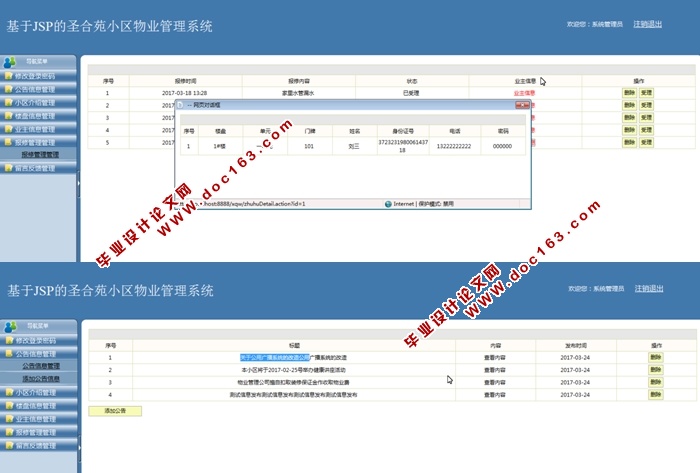Collapse 公告信息管理 menu on announcement page sidebar

coord(38,354)
